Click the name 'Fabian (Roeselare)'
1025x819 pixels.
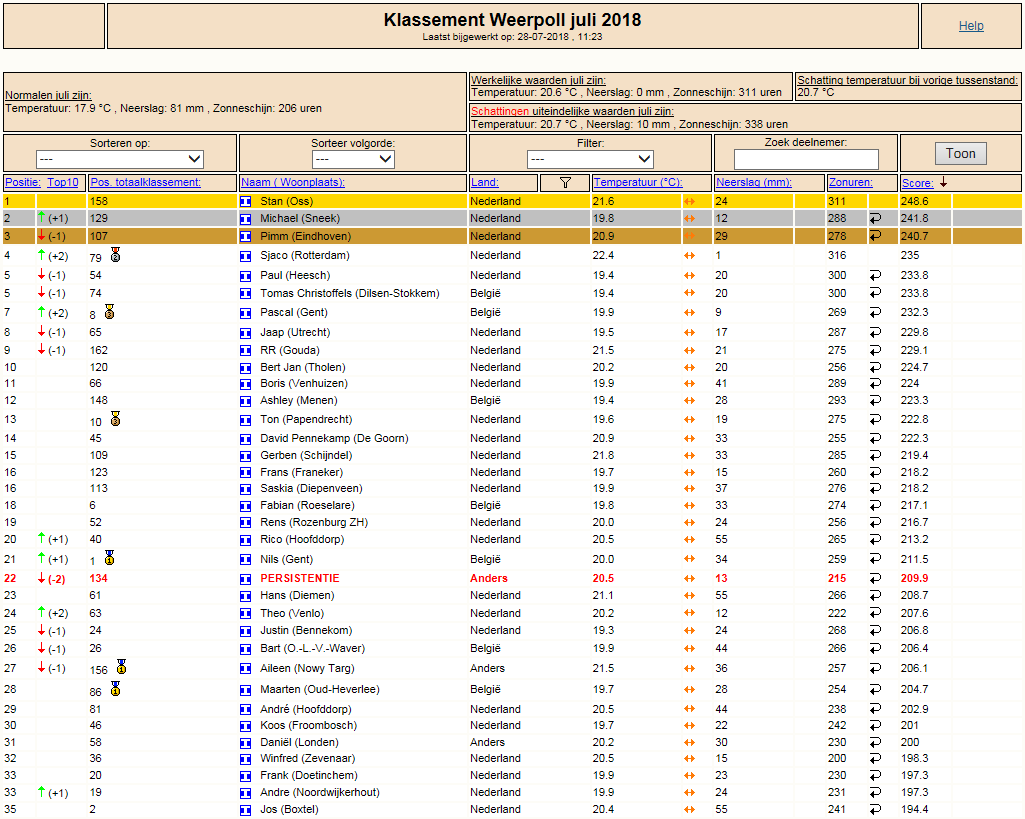click(307, 506)
